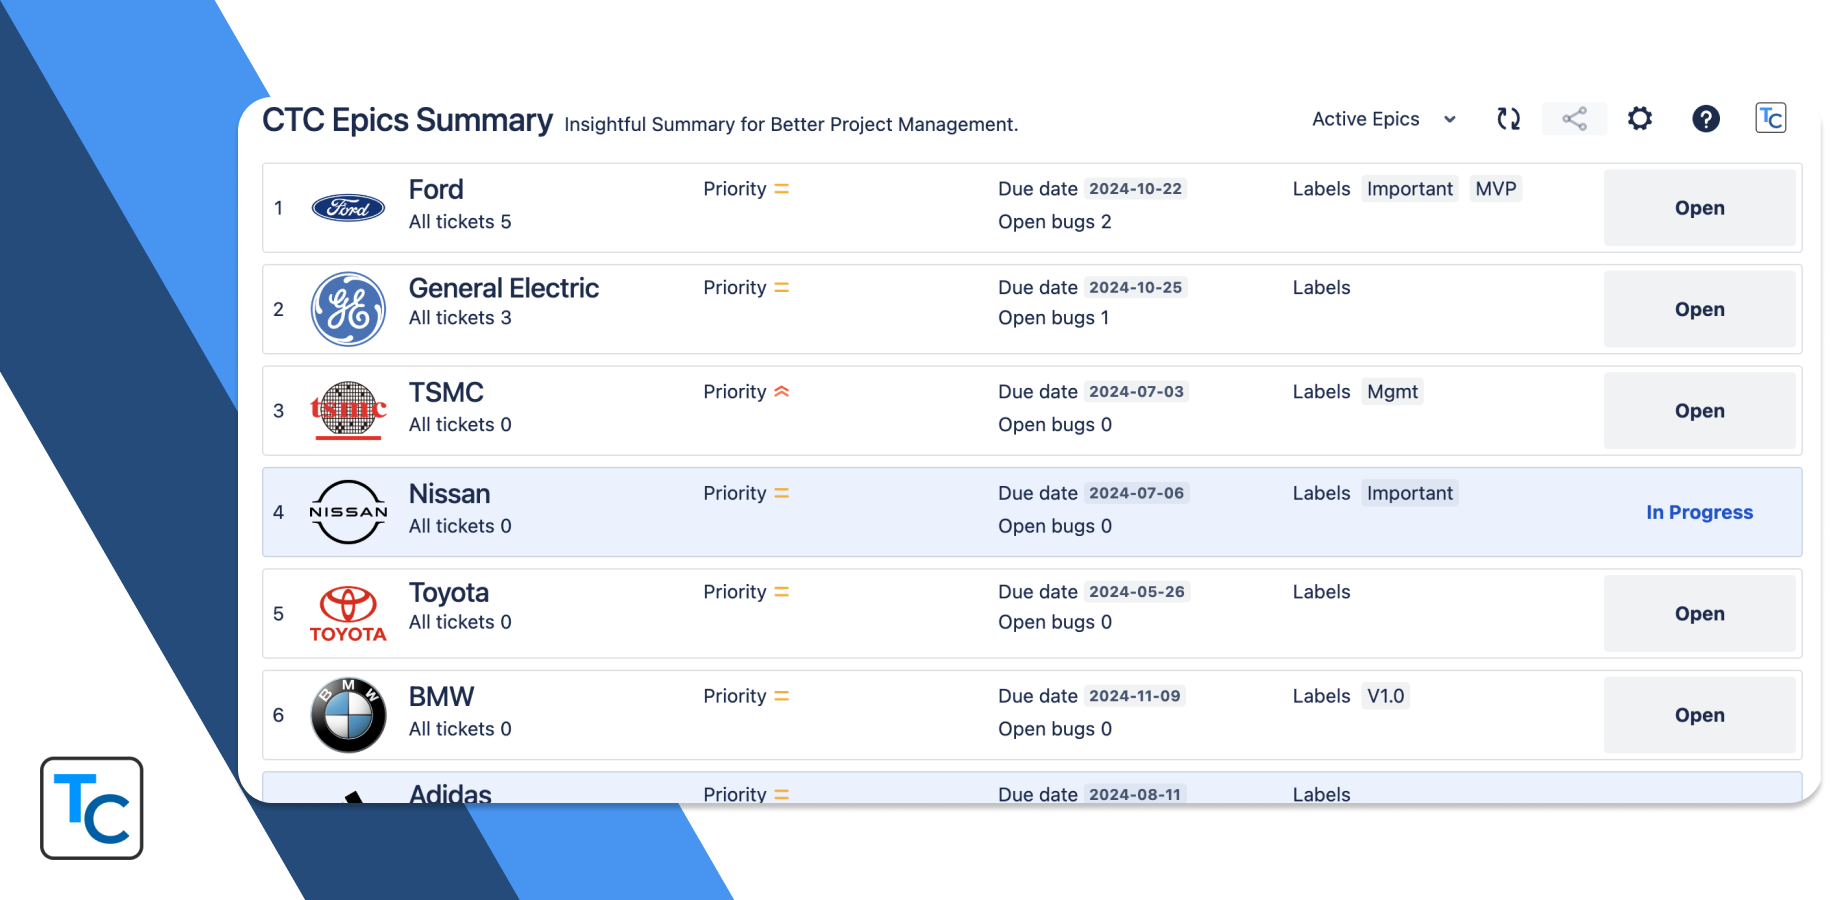Open the Nissan epic title
This screenshot has width=1840, height=900.
(449, 493)
